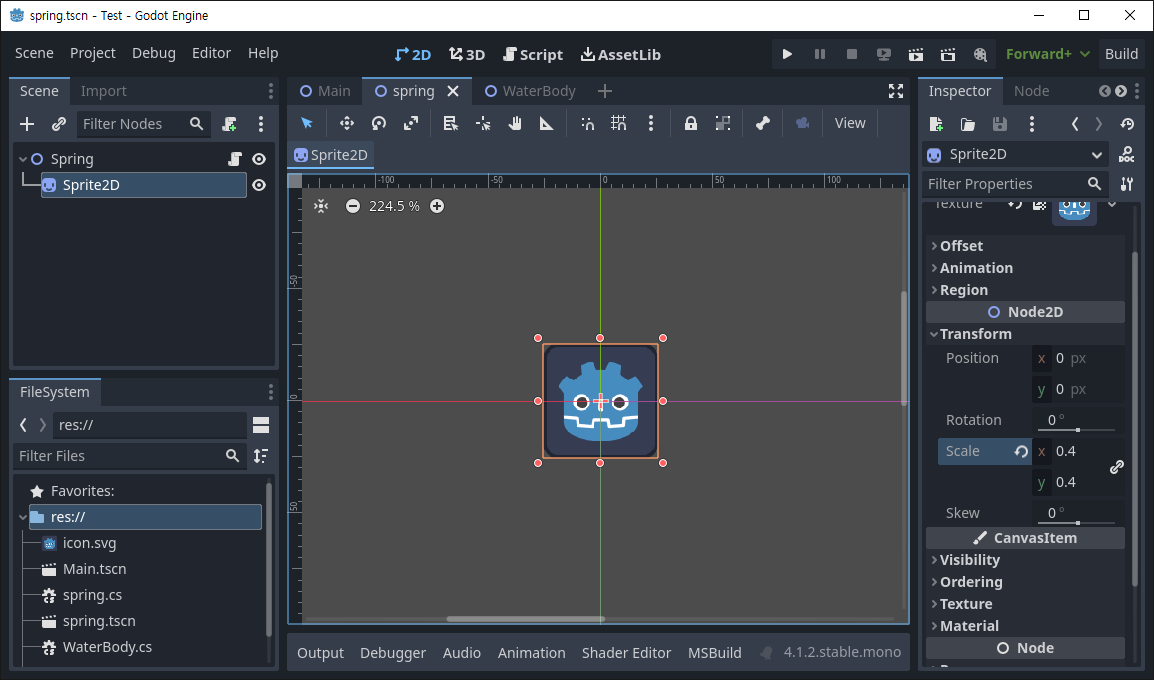Switch to the Script workspace

click(x=533, y=54)
